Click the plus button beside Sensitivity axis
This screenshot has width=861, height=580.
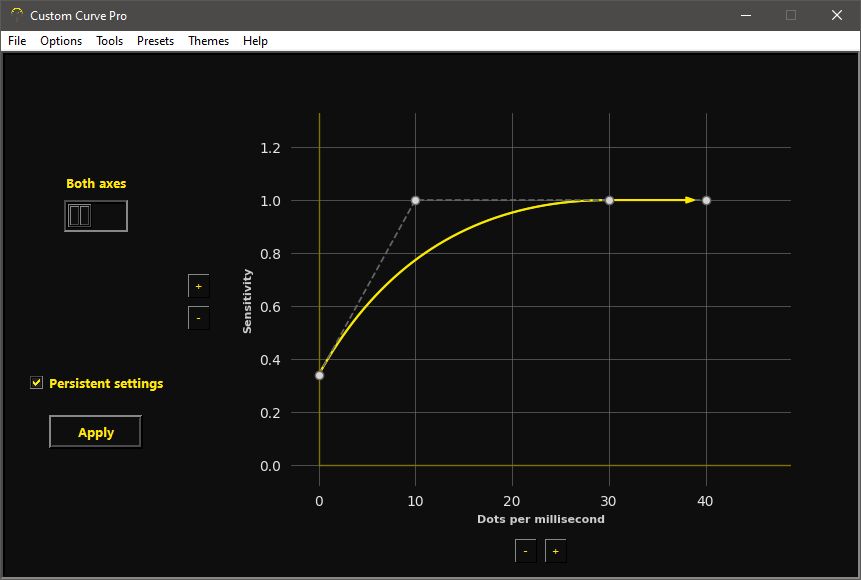[198, 286]
